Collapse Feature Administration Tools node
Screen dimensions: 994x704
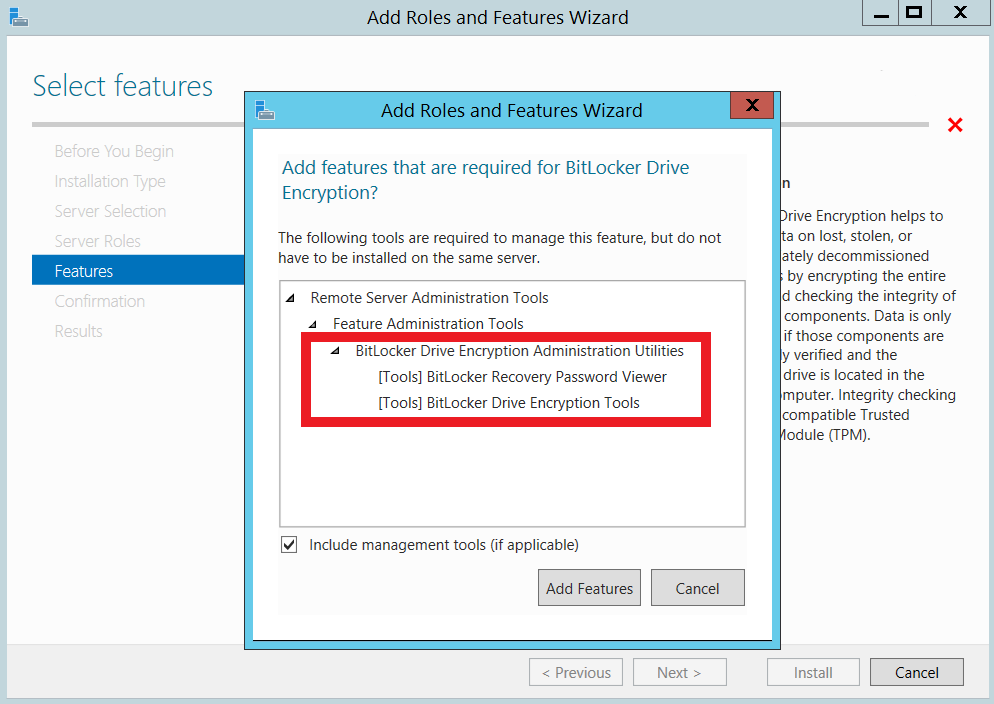coord(313,324)
